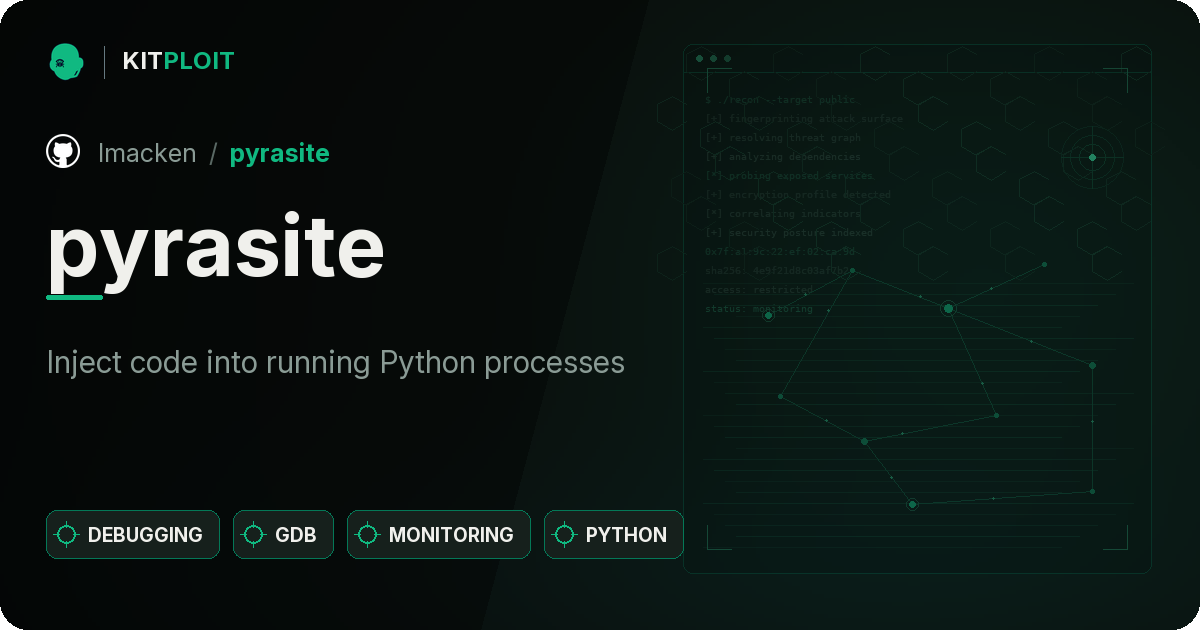Viewport: 1200px width, 630px height.
Task: Click the three window dots in the terminal header
Action: 713,59
